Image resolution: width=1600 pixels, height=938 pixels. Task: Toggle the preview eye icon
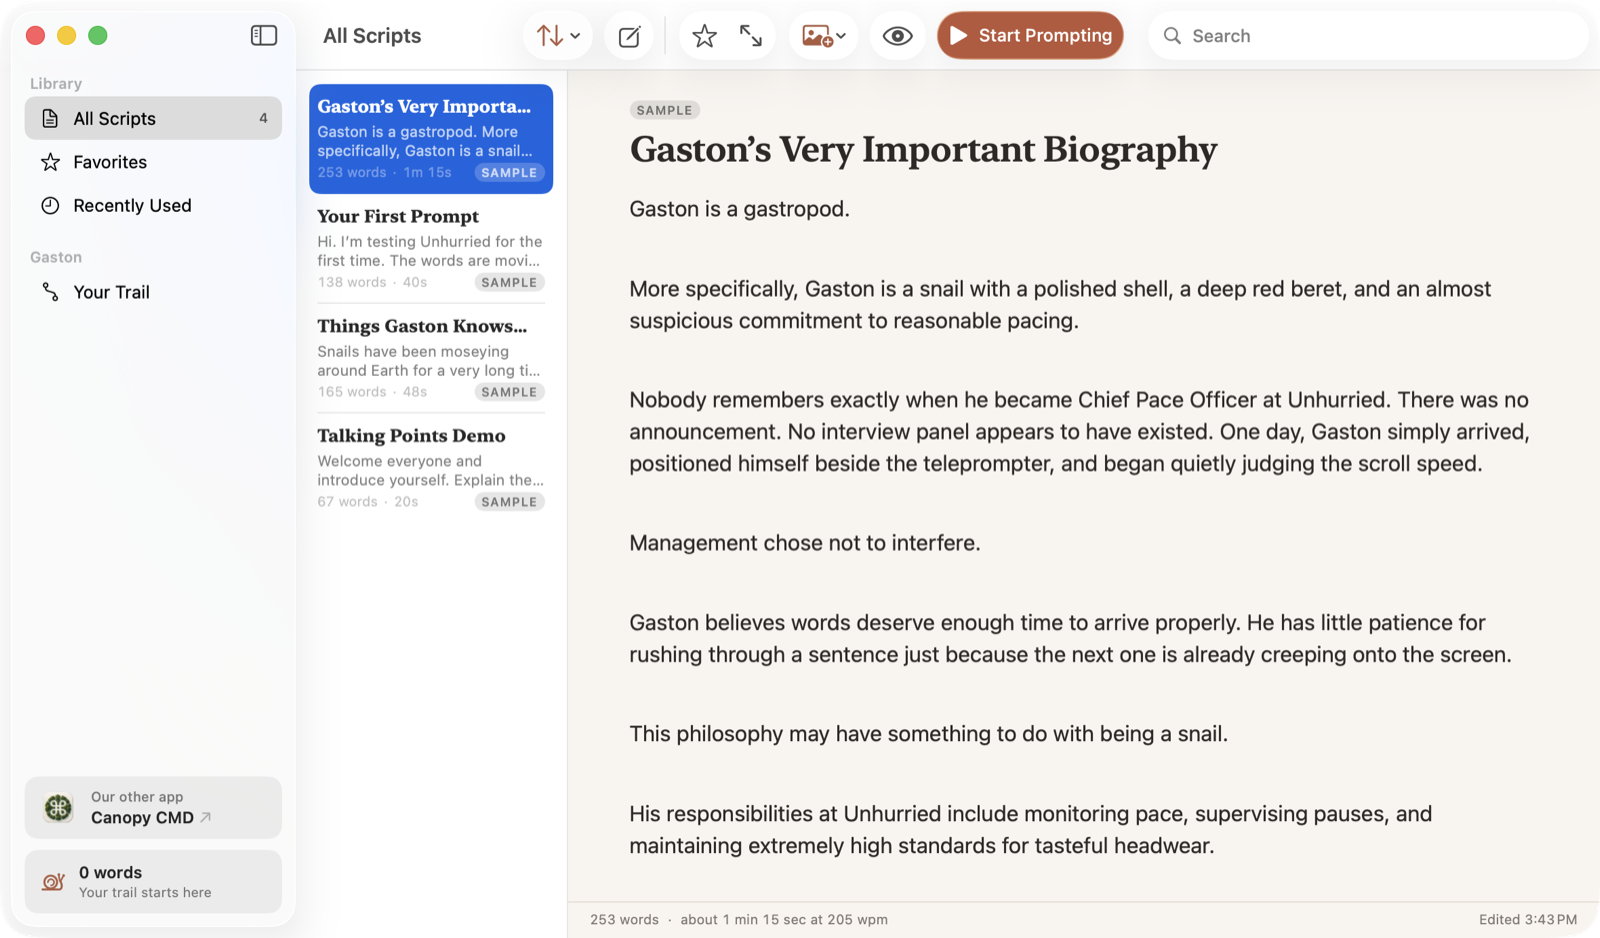point(897,36)
